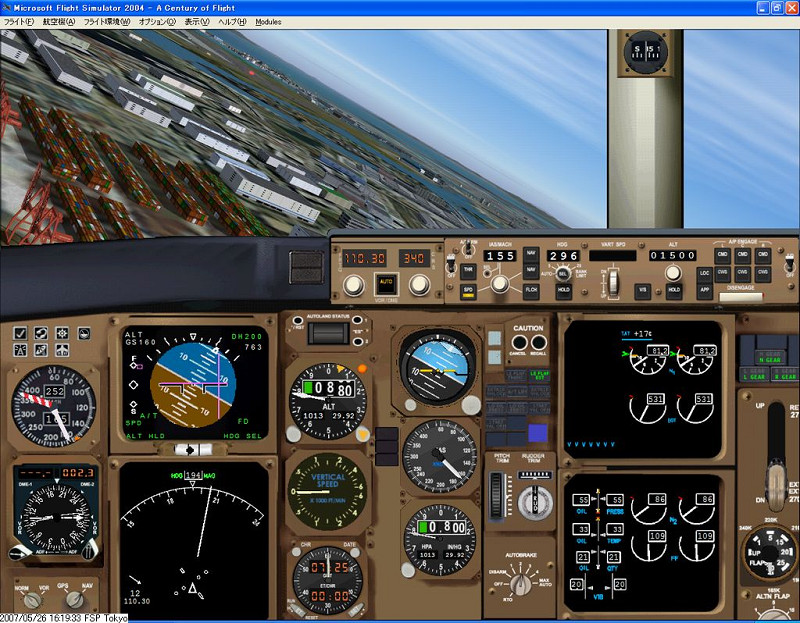
Task: Click the CHR button on the clock
Action: [x=296, y=552]
